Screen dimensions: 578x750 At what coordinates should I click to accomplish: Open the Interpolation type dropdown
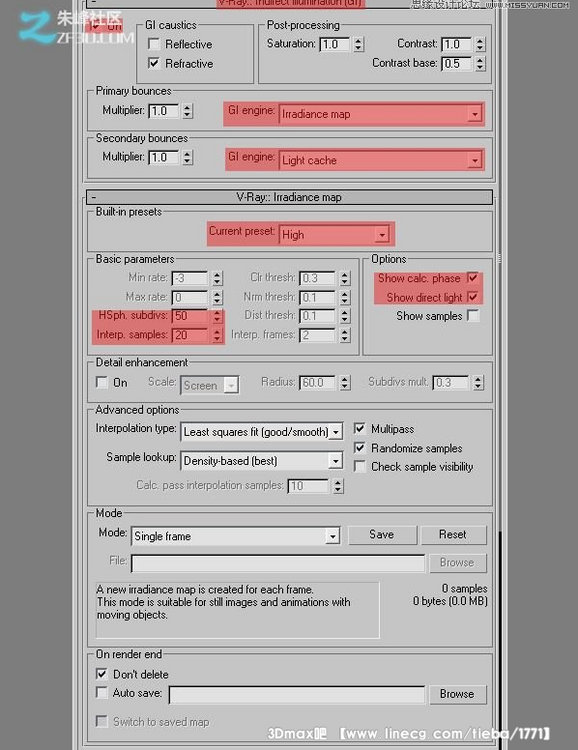pyautogui.click(x=262, y=432)
